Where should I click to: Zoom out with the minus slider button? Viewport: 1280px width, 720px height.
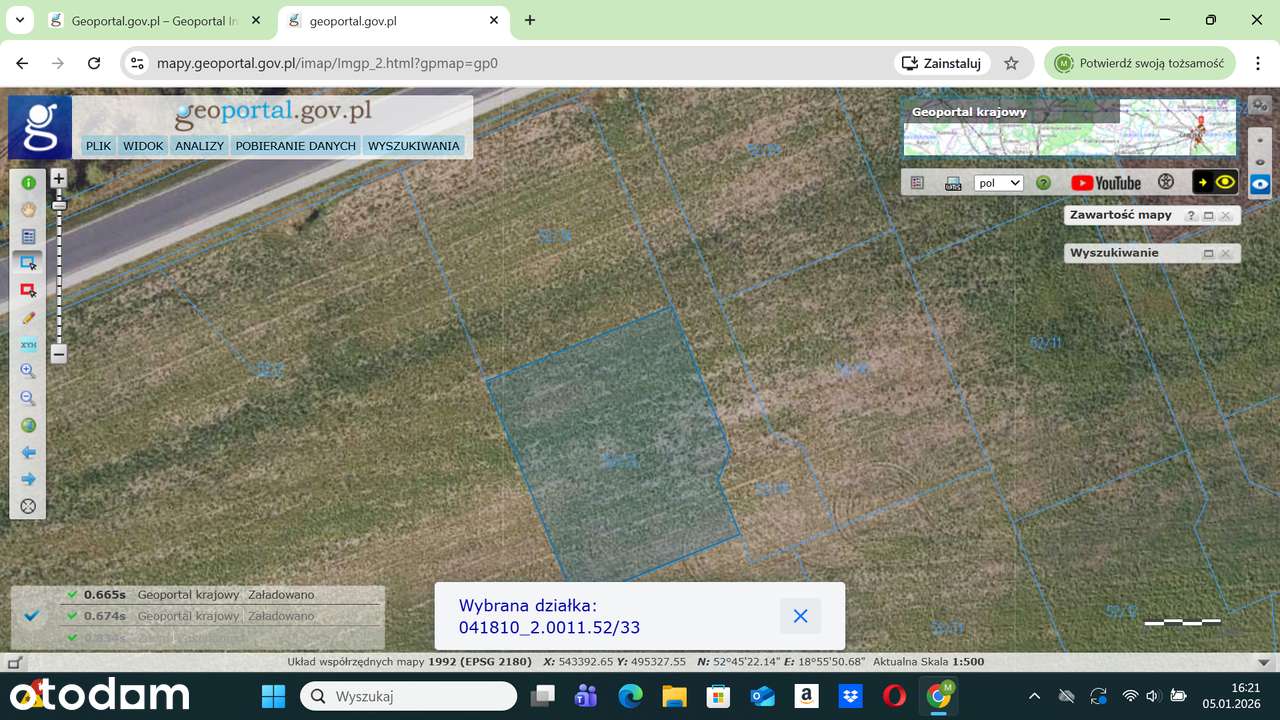[x=59, y=353]
